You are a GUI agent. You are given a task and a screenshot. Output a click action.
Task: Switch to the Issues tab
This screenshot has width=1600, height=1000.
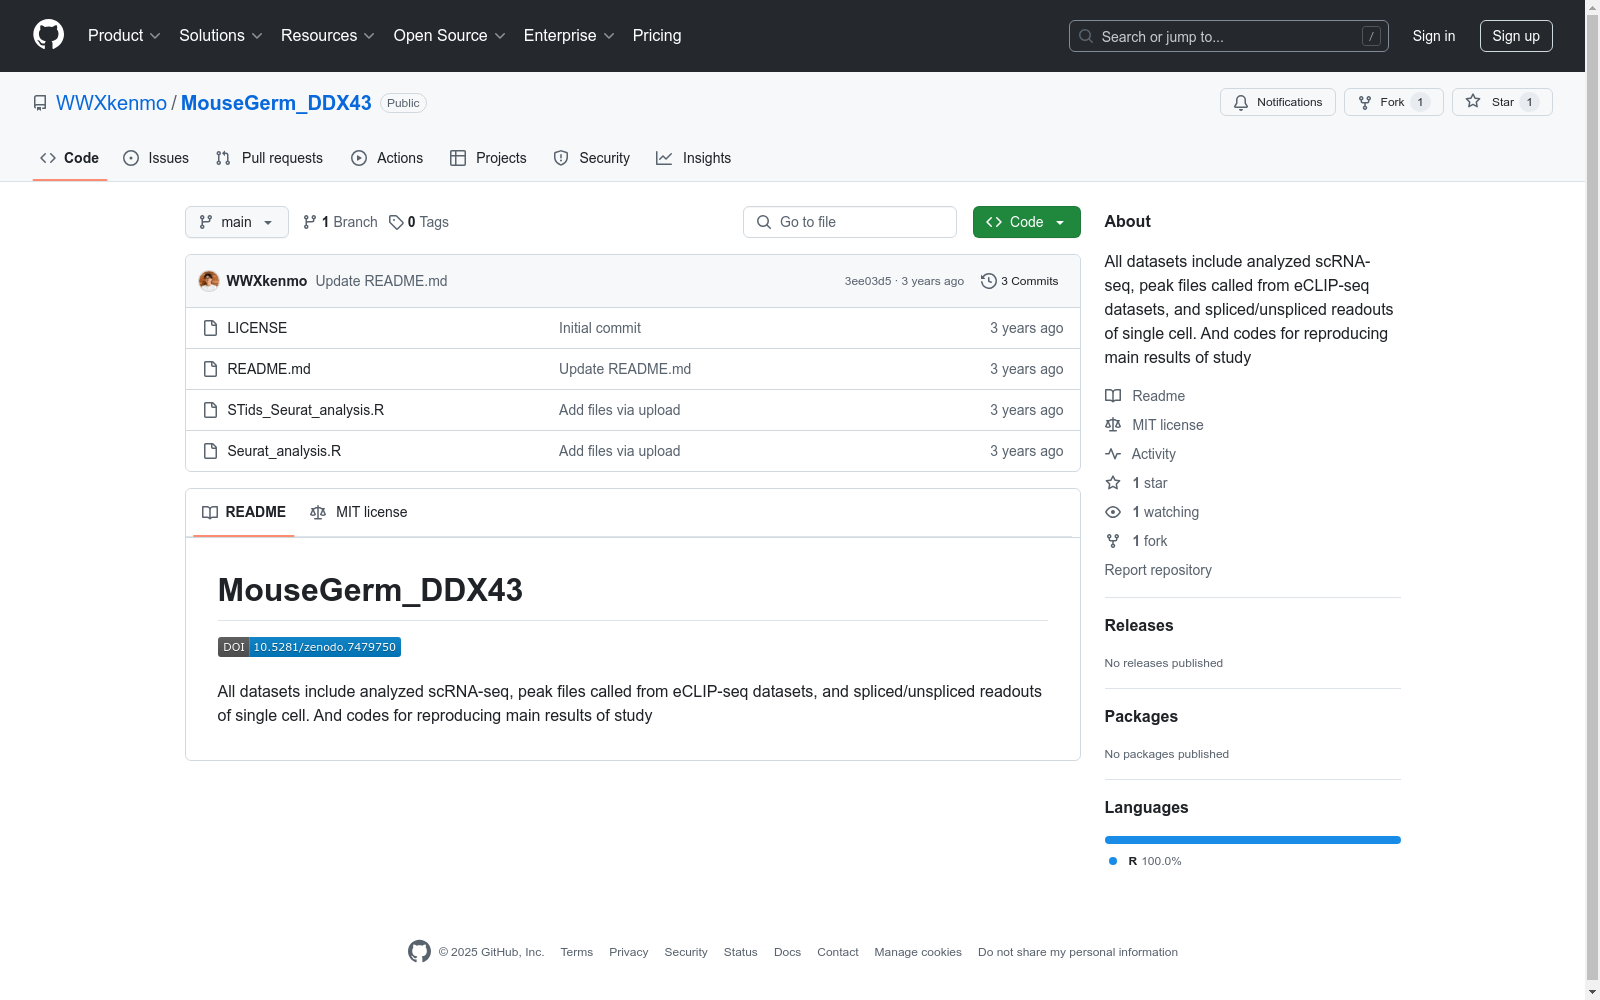pyautogui.click(x=156, y=158)
